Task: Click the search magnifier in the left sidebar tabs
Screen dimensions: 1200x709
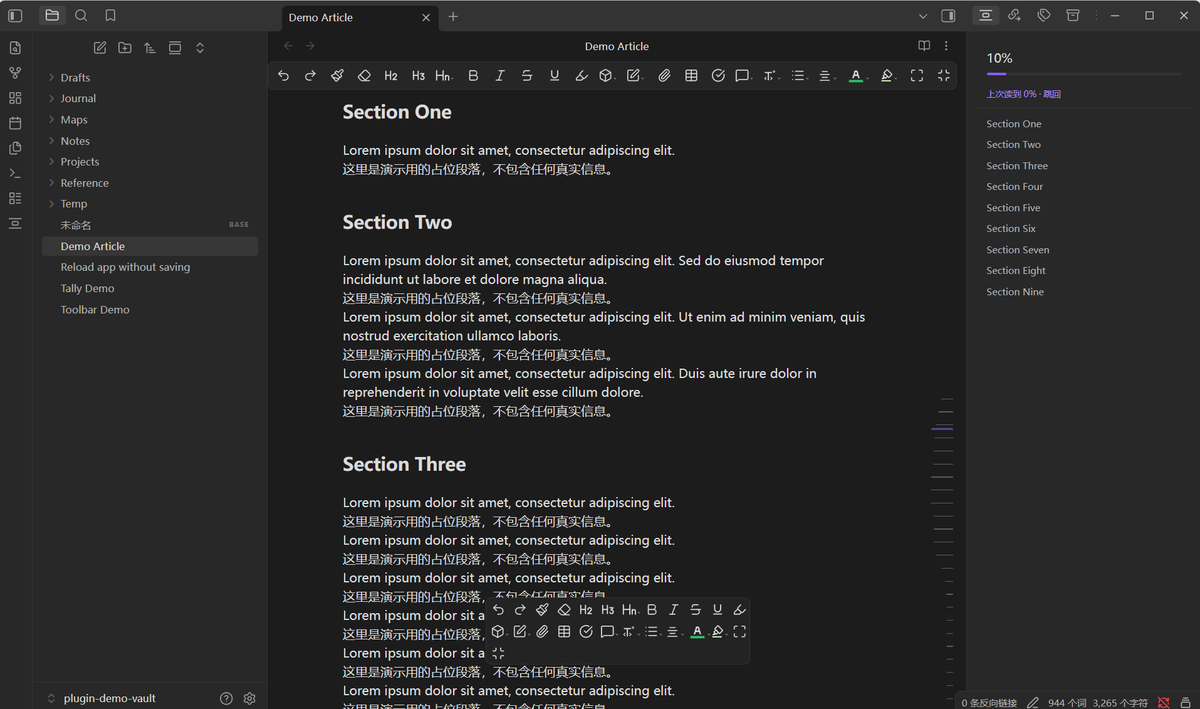Action: coord(81,15)
